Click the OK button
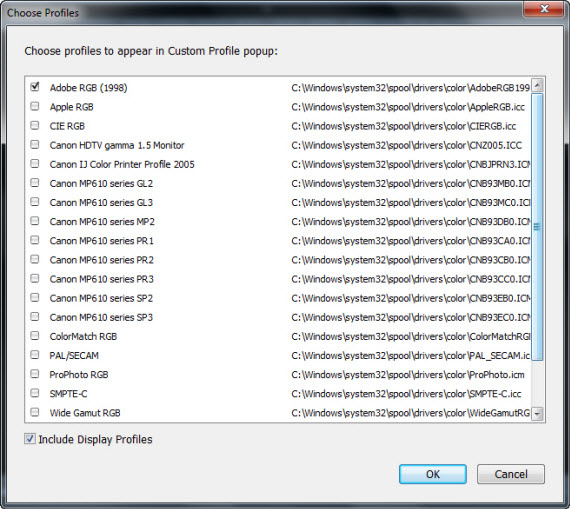Viewport: 570px width, 509px height. pos(433,474)
